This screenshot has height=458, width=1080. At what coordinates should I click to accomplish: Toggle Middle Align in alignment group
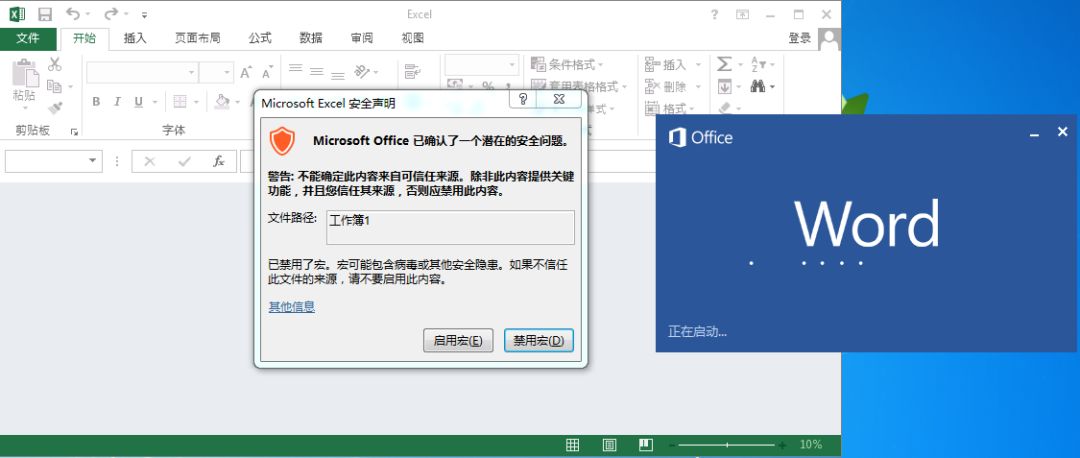click(x=317, y=71)
